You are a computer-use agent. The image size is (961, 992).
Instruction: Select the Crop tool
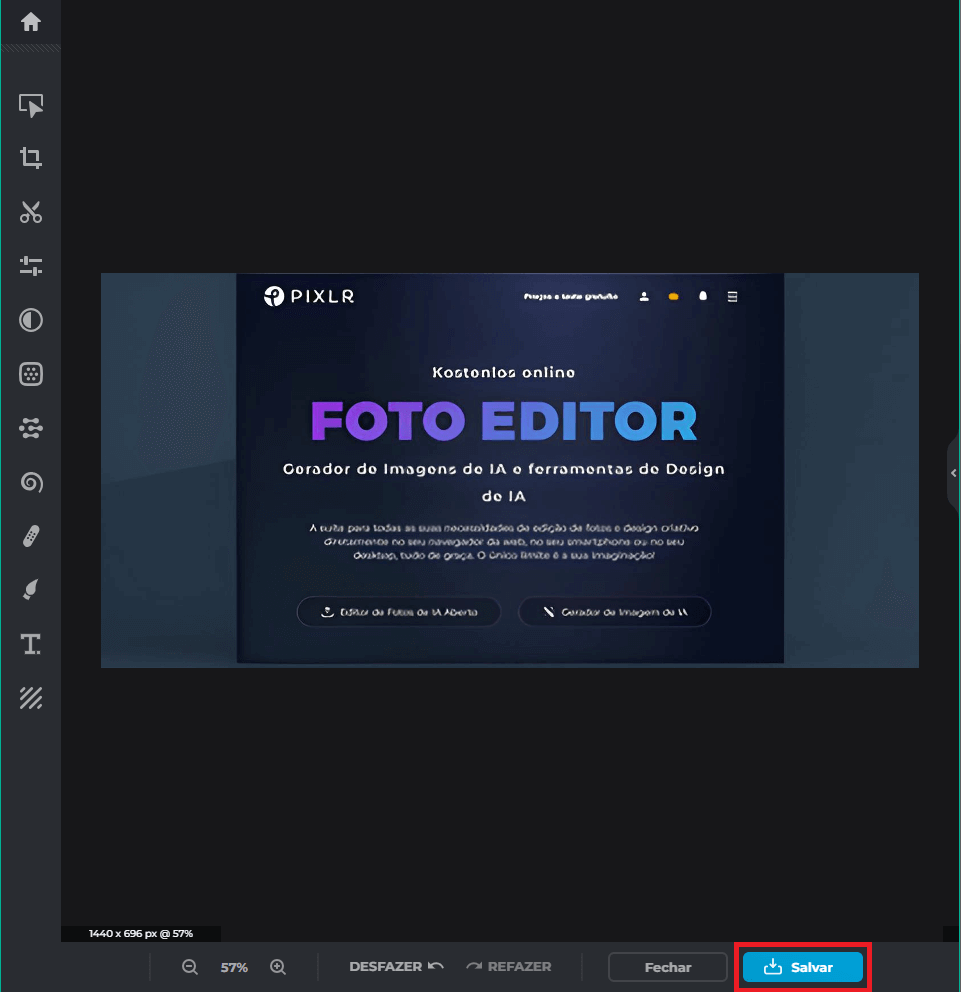pos(30,158)
